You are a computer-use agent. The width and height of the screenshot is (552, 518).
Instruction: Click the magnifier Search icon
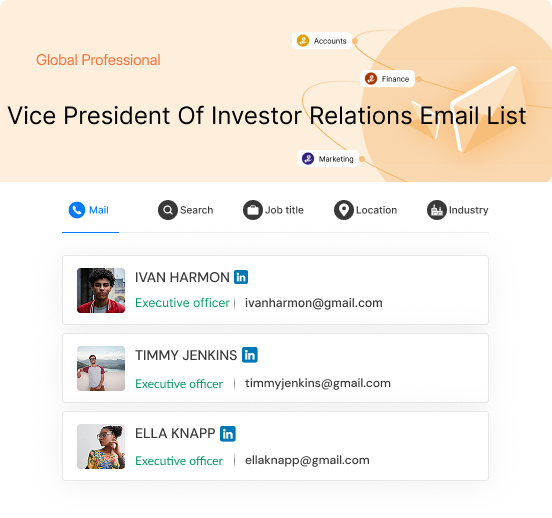click(168, 210)
